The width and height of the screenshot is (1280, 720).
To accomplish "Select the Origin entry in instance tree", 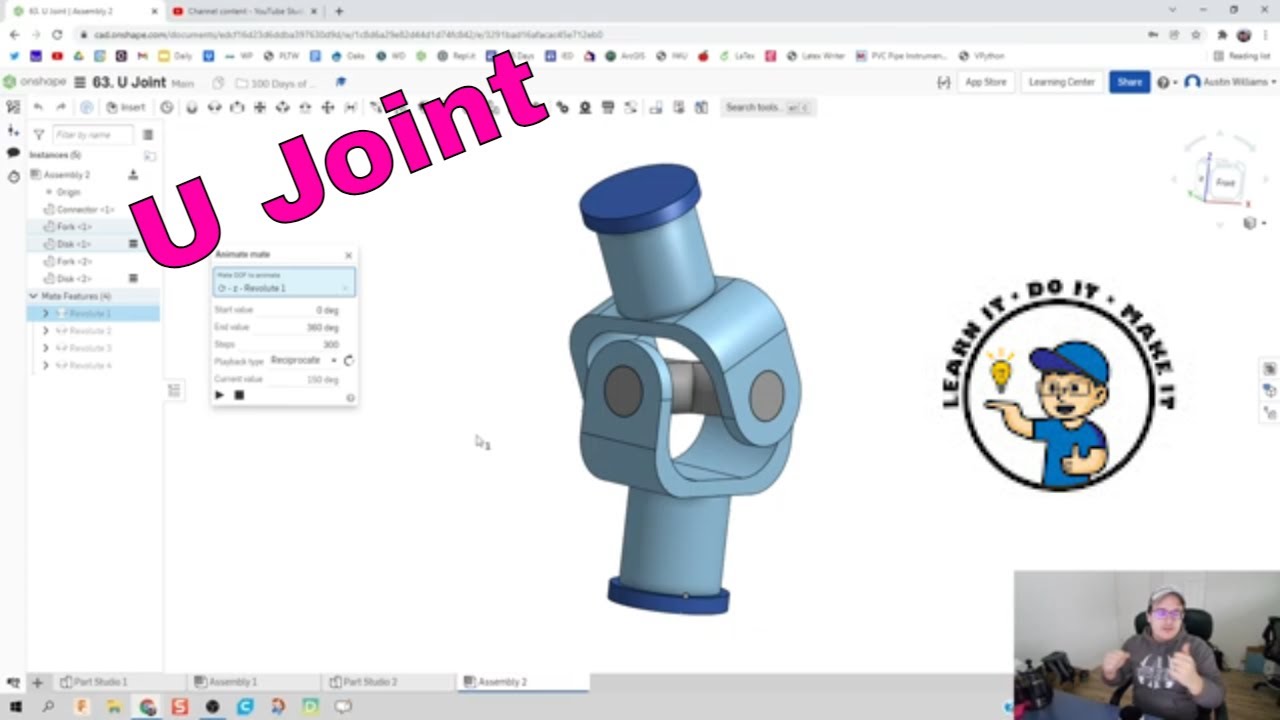I will pos(68,192).
